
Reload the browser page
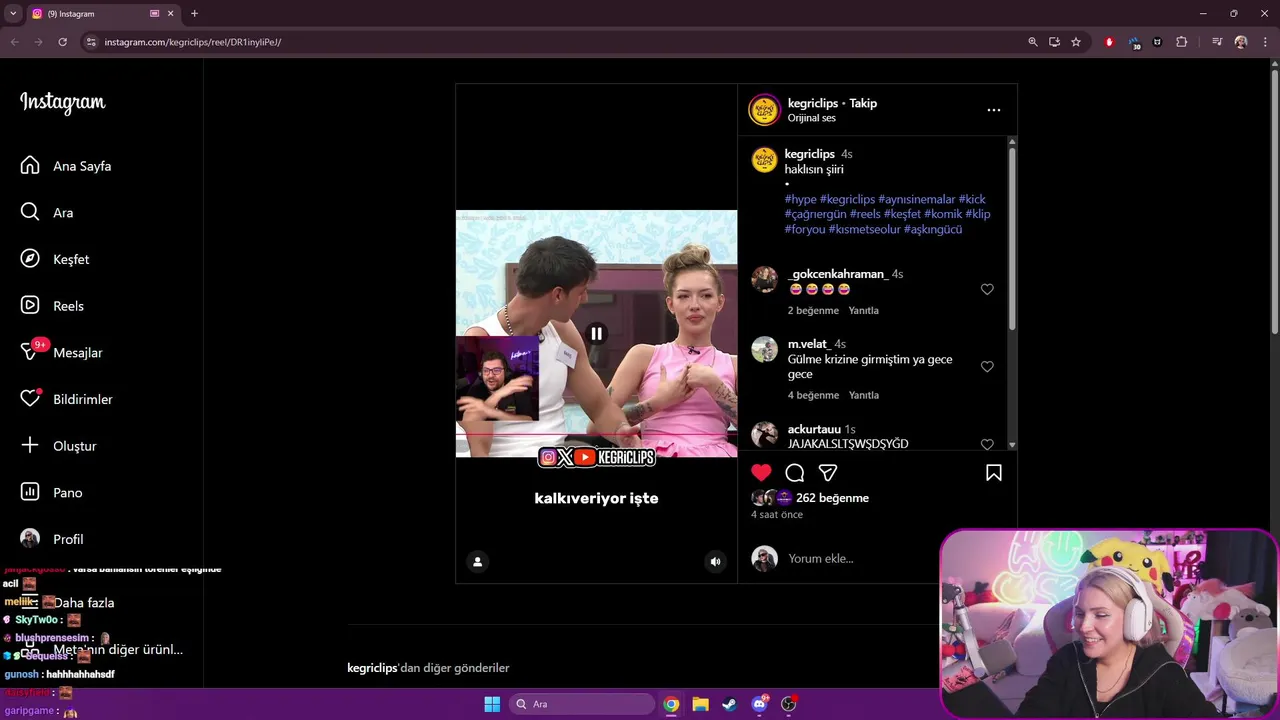62,42
